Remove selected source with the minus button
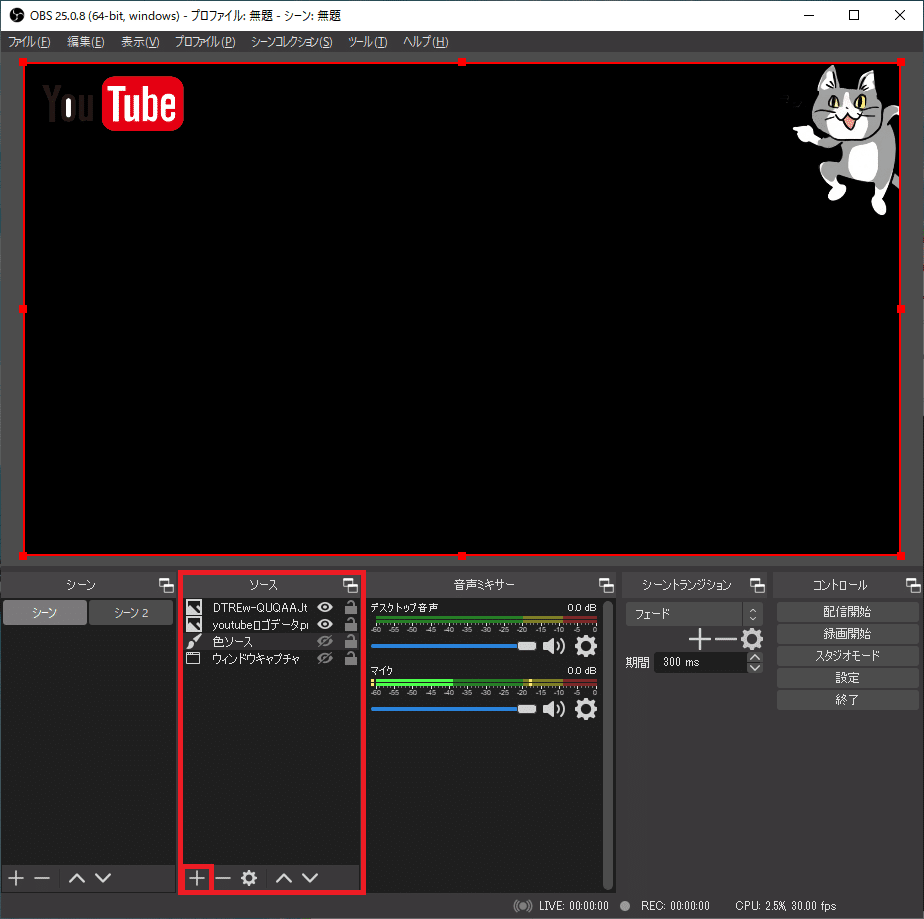924x919 pixels. tap(223, 878)
